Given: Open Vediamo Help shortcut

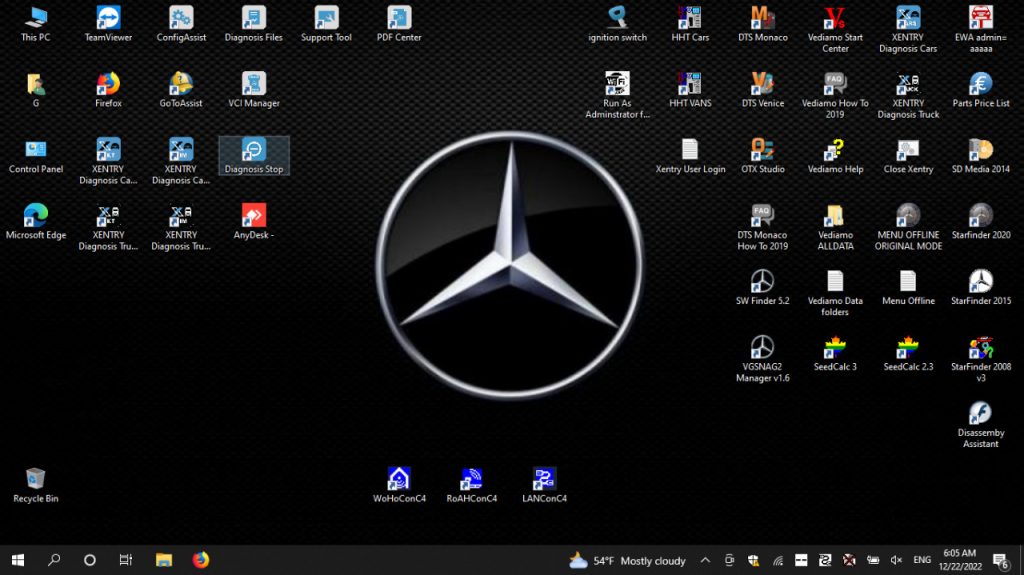Looking at the screenshot, I should (835, 156).
